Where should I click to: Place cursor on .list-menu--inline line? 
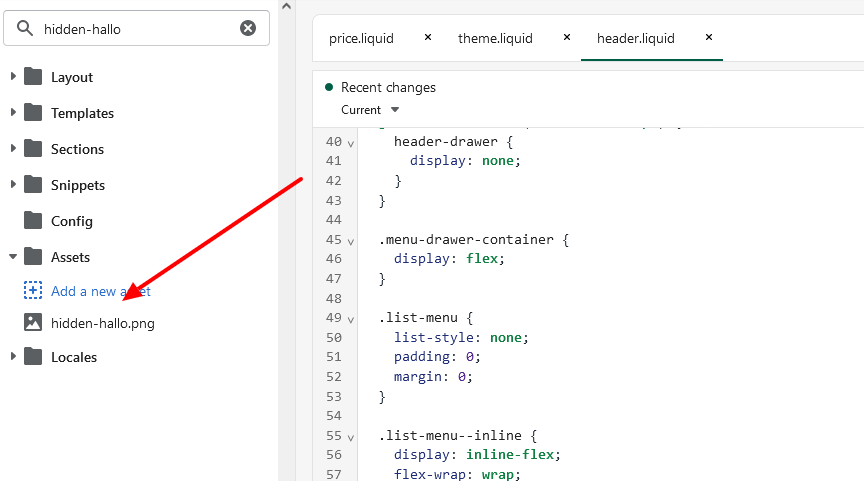click(x=457, y=435)
